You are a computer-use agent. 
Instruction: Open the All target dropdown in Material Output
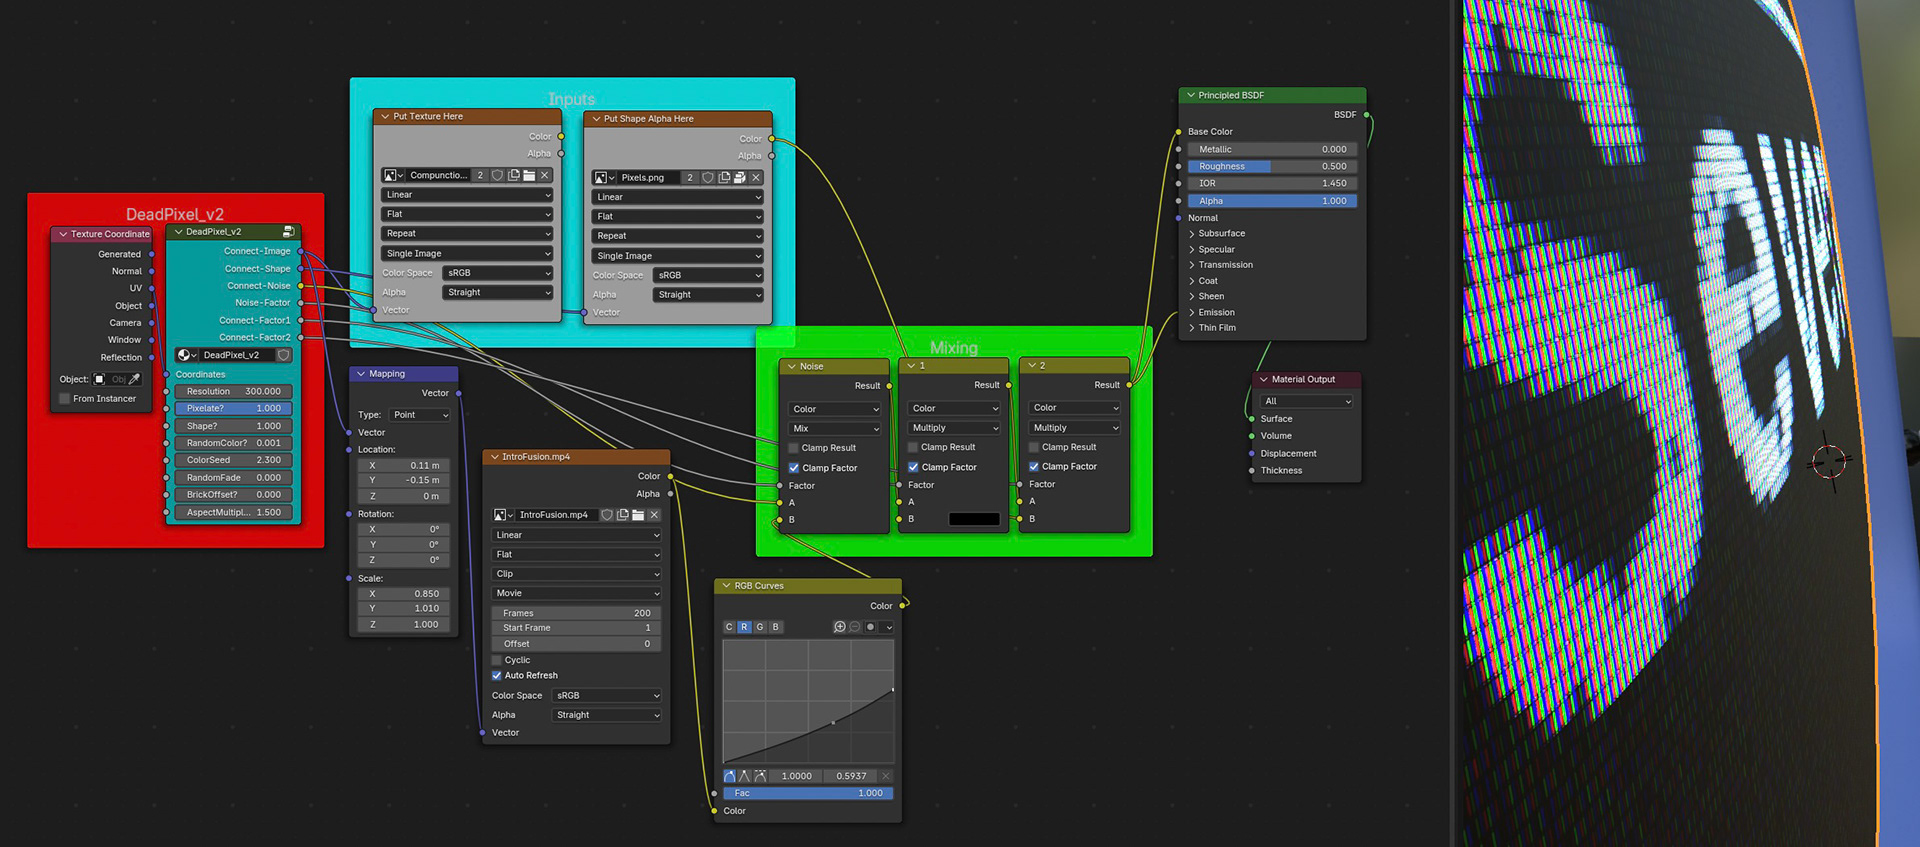pyautogui.click(x=1307, y=401)
